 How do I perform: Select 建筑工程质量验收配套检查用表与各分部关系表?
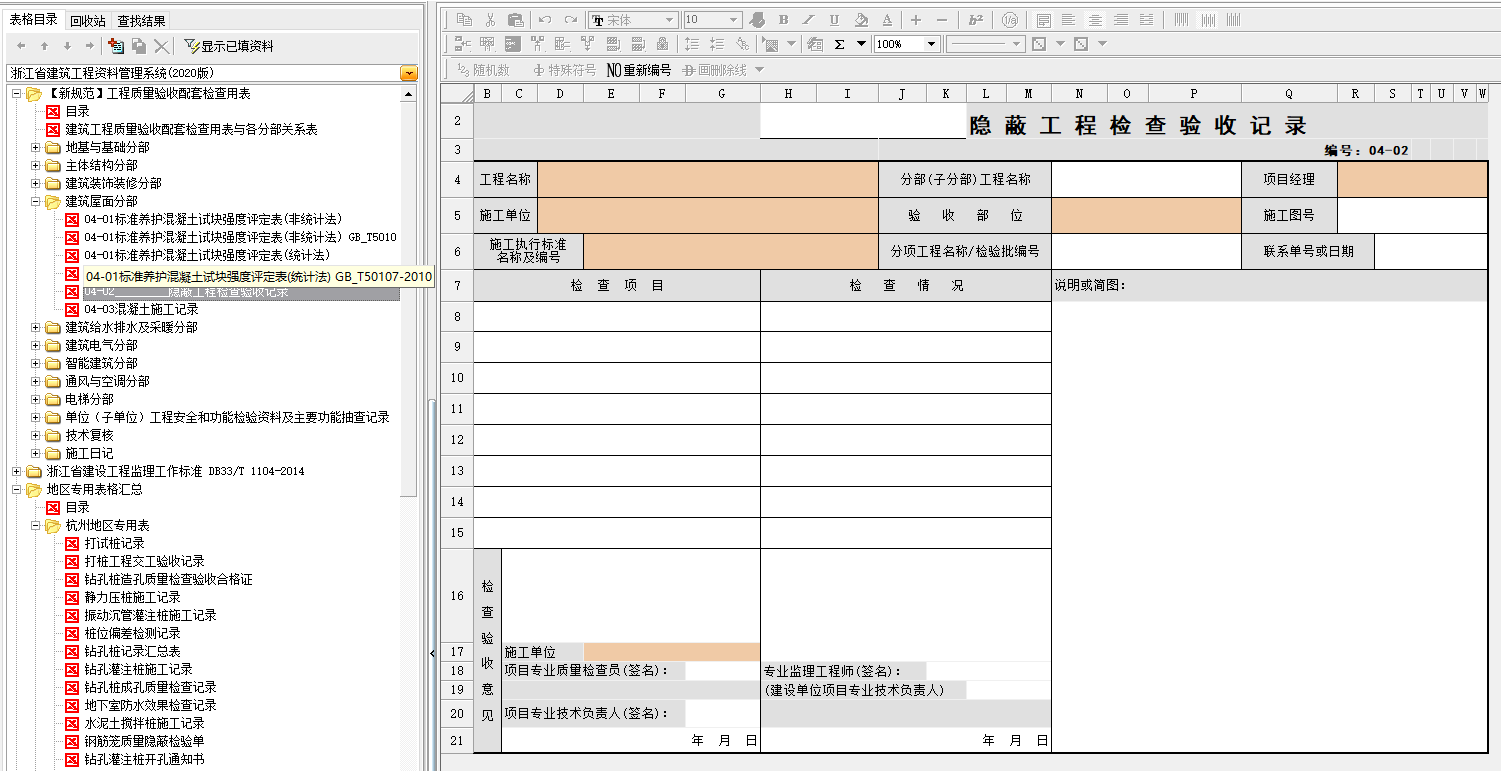191,129
